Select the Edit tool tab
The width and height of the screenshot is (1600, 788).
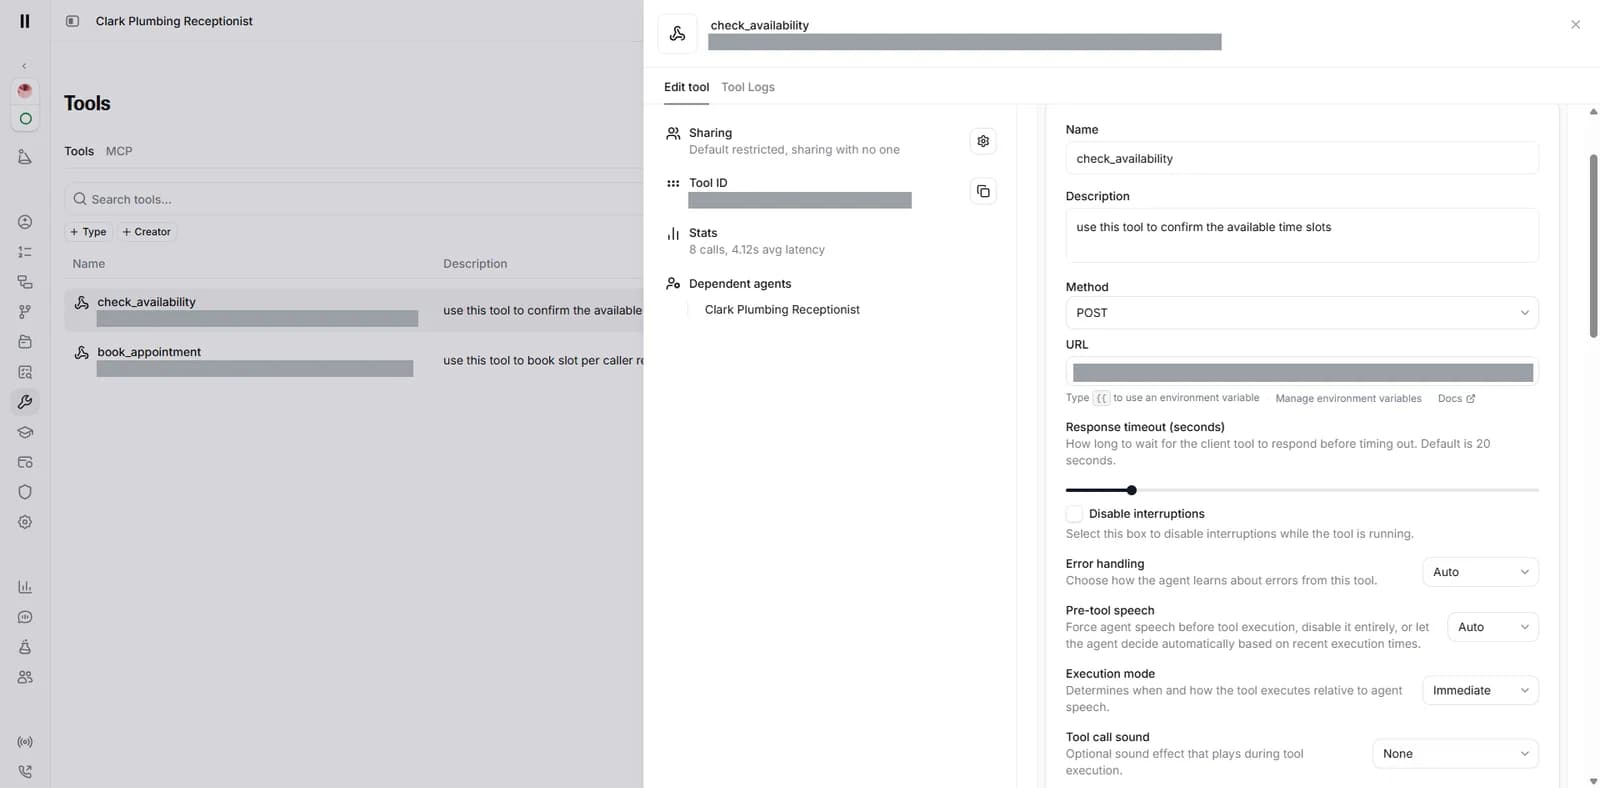tap(686, 87)
